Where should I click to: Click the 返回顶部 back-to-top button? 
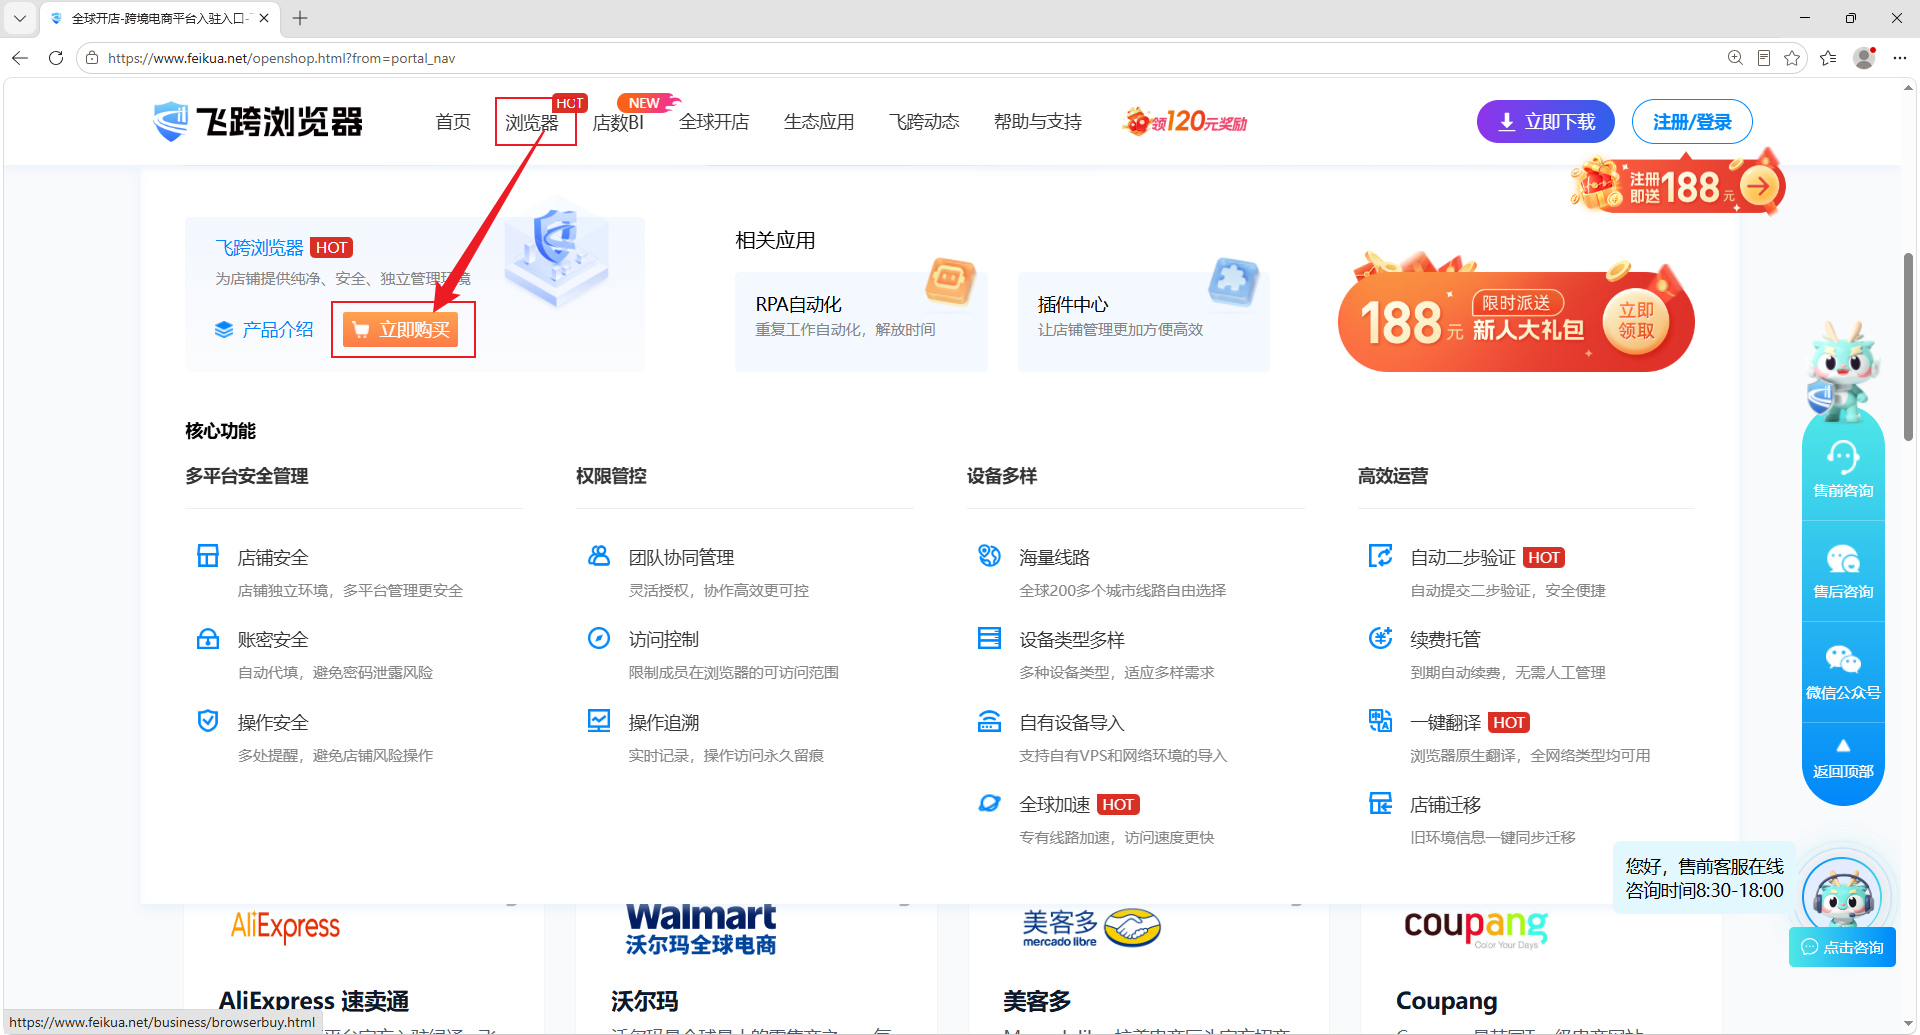(1843, 759)
